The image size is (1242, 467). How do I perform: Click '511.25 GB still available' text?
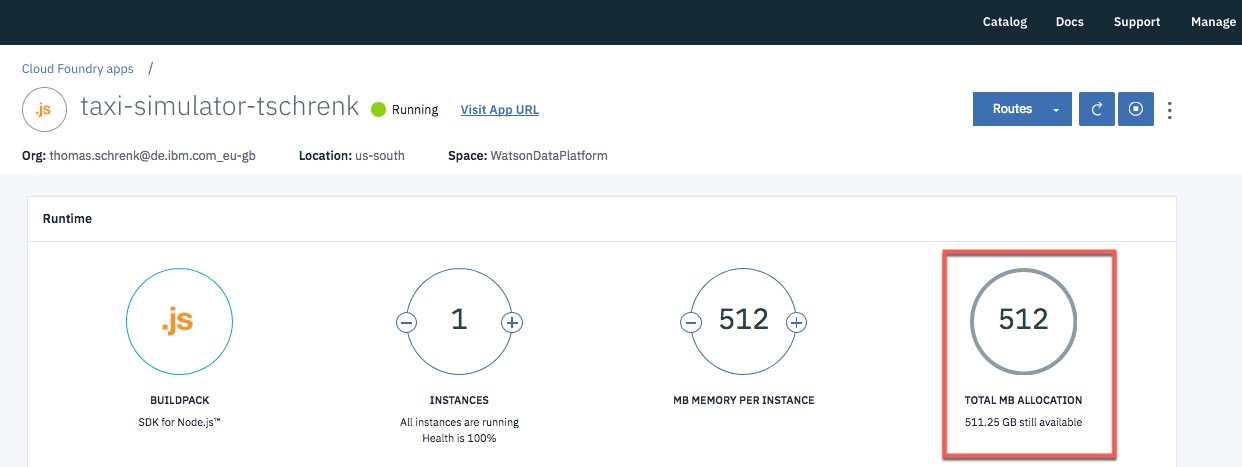point(1023,422)
